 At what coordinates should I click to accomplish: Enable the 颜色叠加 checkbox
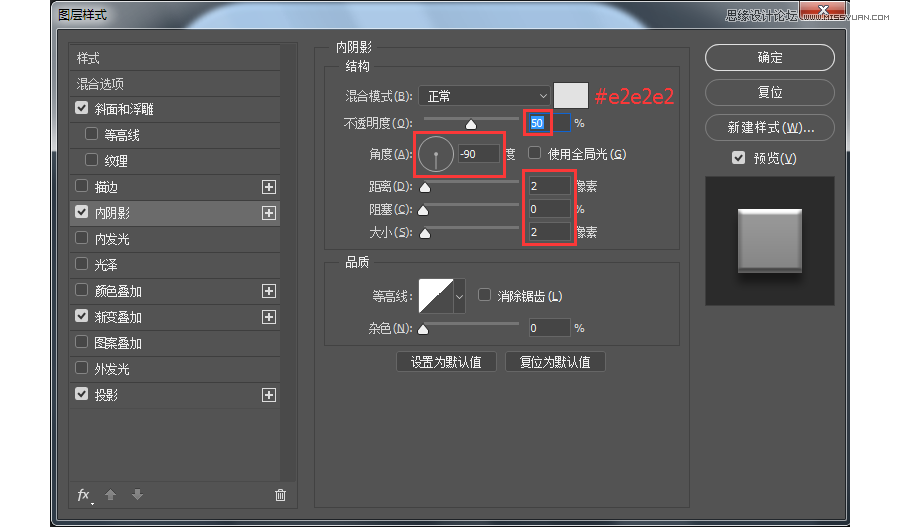point(82,290)
